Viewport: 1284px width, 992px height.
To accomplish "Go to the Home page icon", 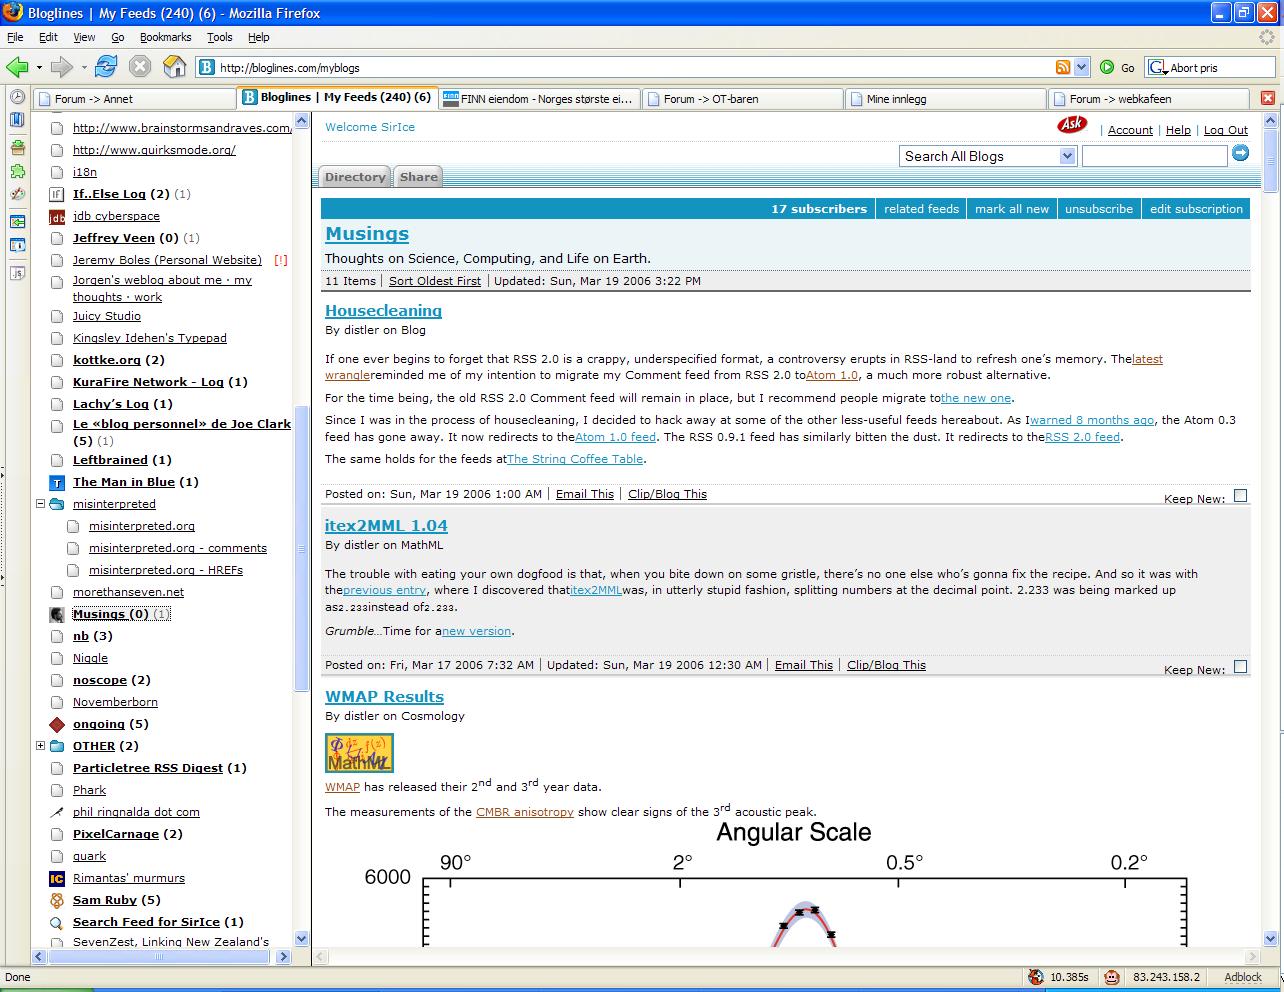I will 175,67.
